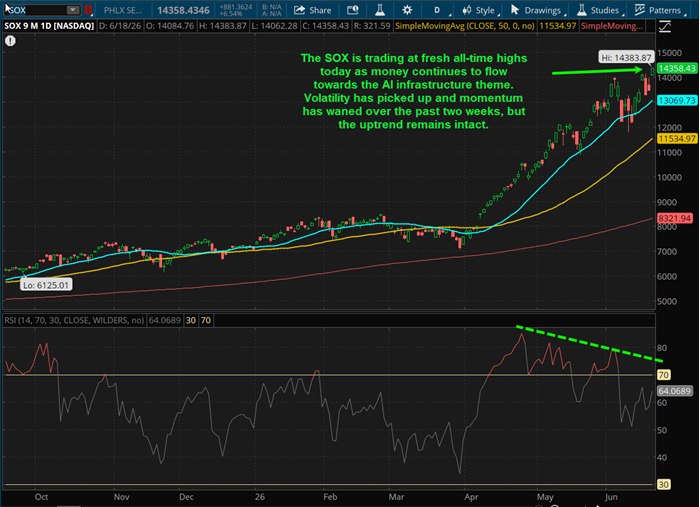This screenshot has height=507, width=700.
Task: Click the red symbol link color icon
Action: (88, 10)
